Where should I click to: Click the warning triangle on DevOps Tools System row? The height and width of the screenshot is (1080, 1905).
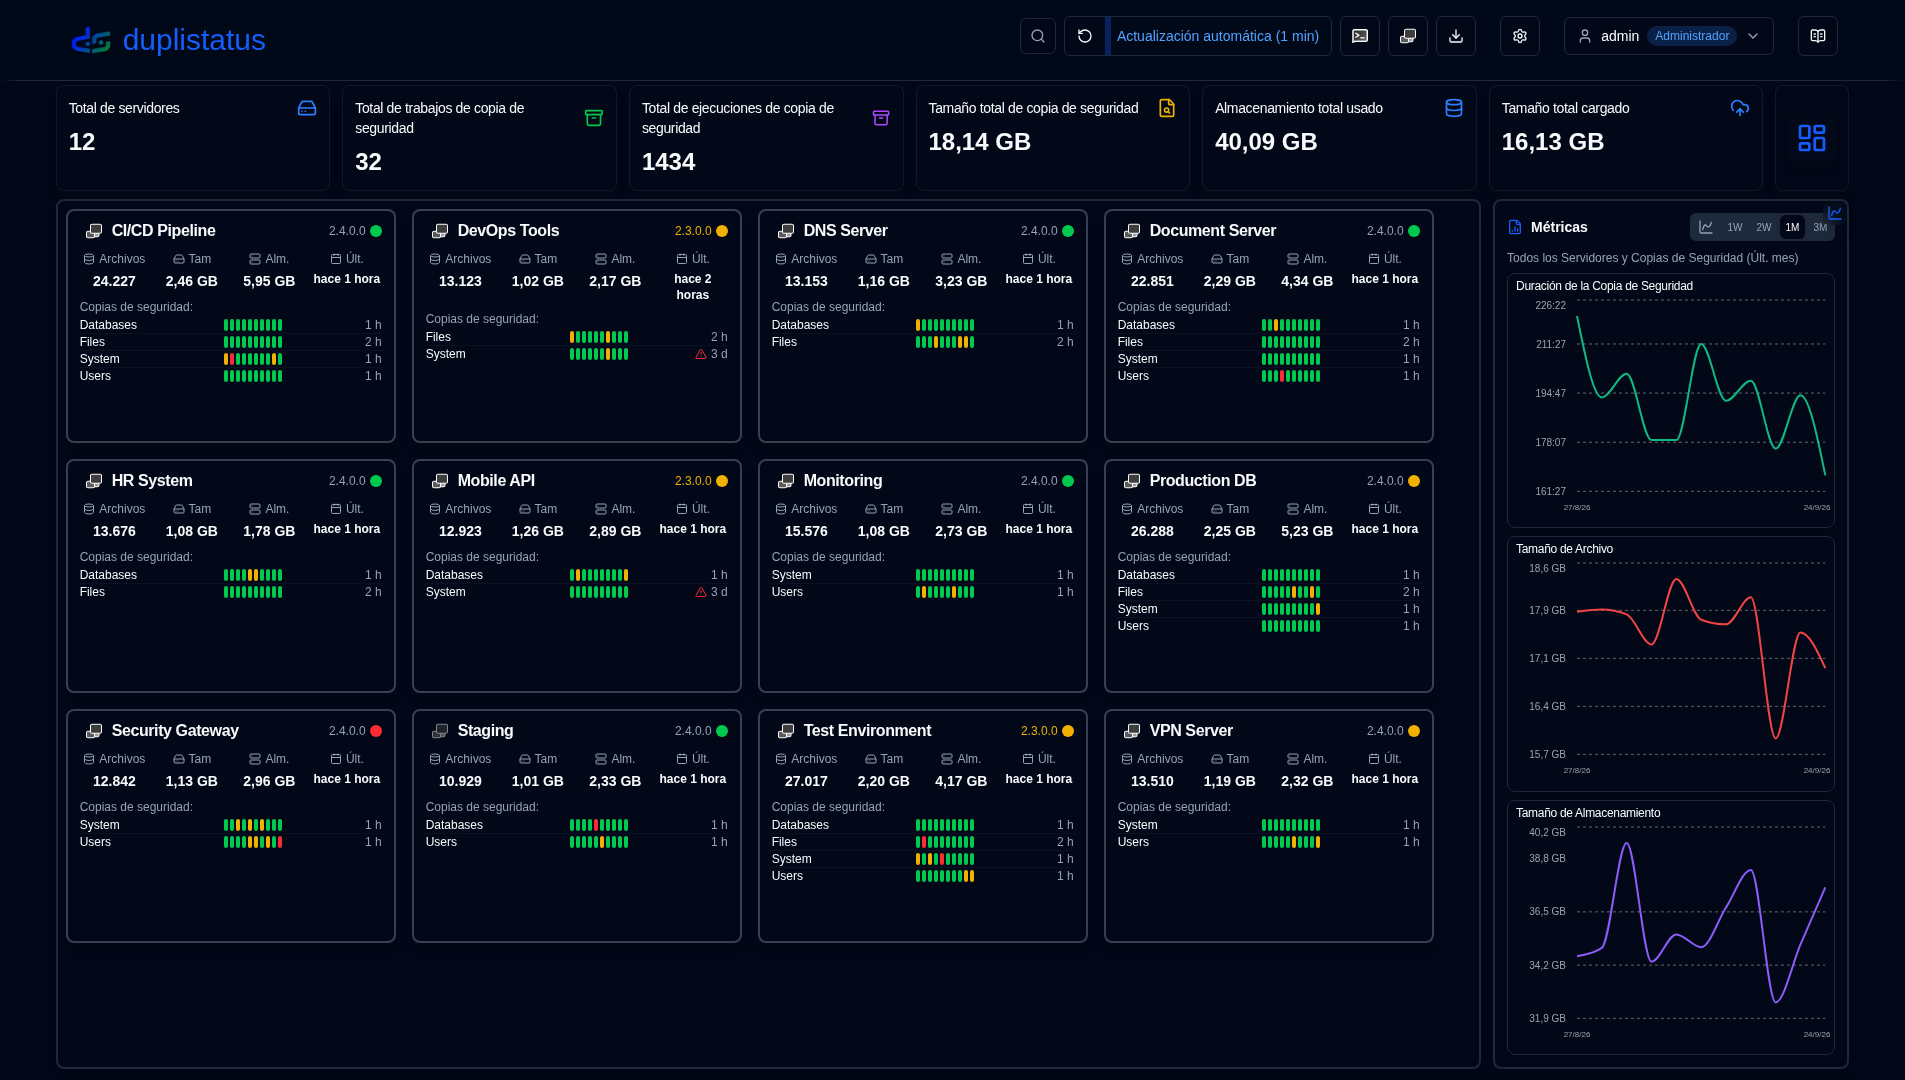(701, 354)
